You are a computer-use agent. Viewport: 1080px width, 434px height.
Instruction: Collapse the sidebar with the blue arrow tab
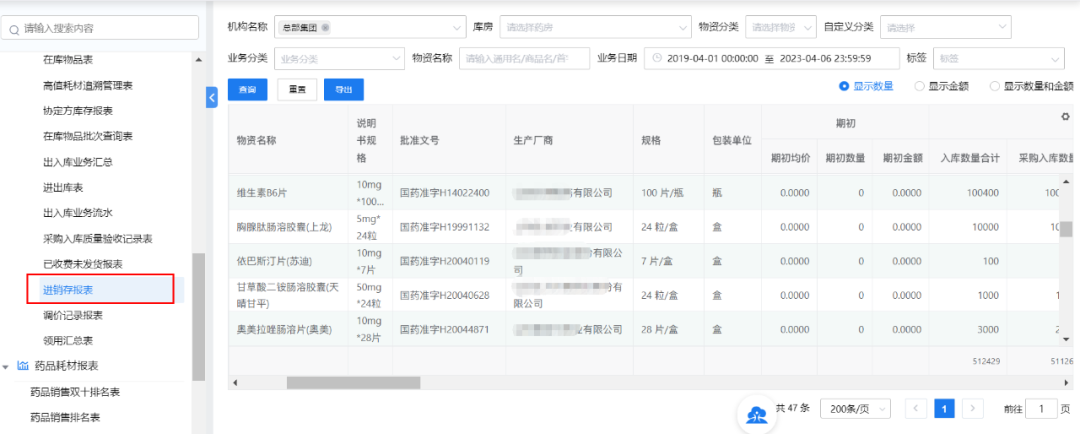pos(211,97)
